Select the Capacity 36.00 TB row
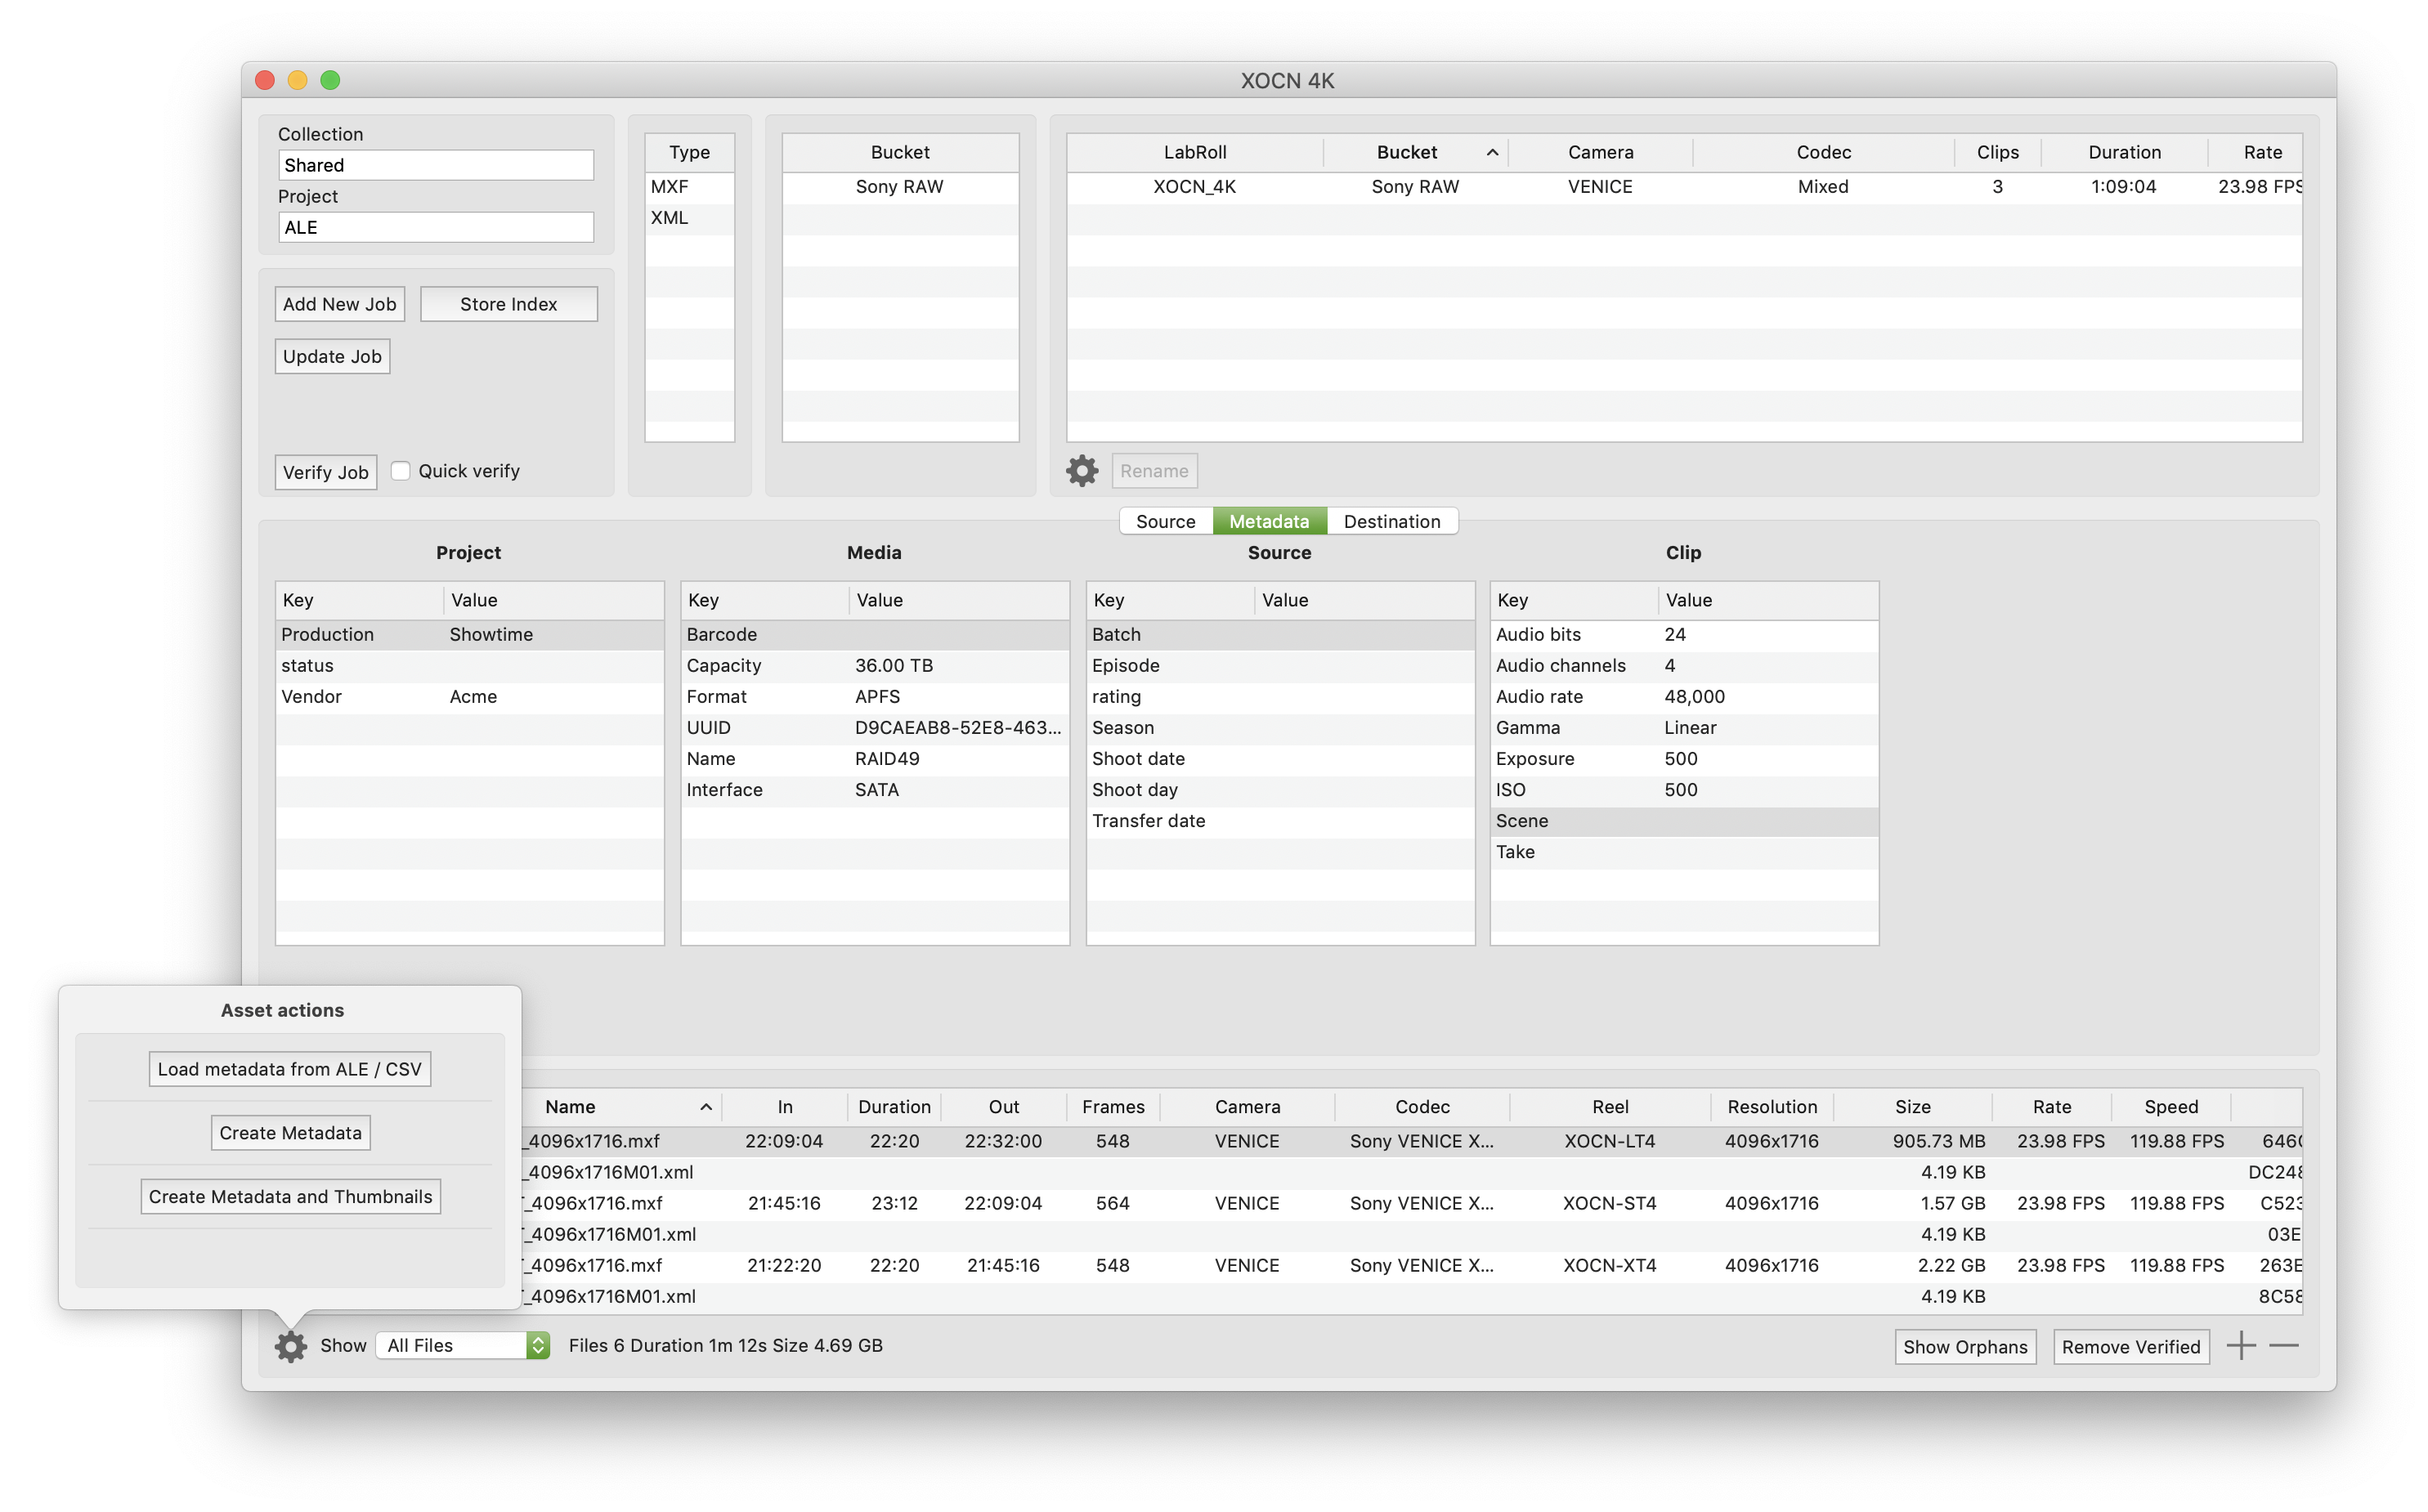 [875, 666]
